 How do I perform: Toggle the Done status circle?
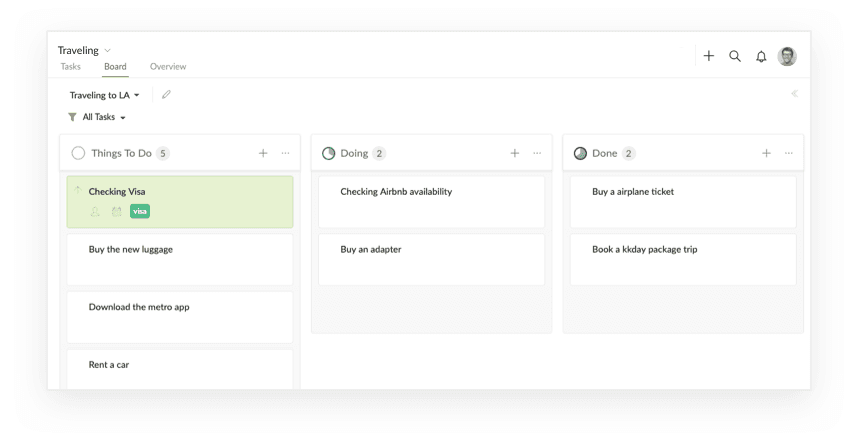coord(580,153)
